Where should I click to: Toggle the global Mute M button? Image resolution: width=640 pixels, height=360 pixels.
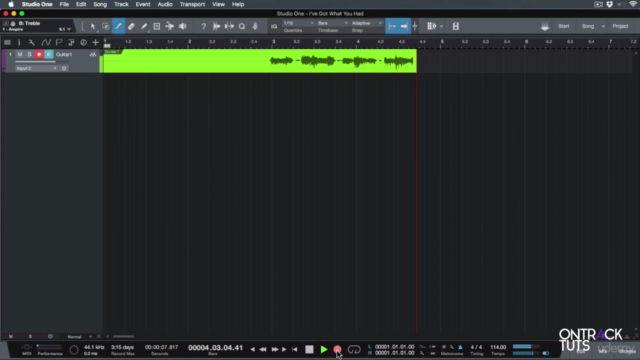click(11, 336)
